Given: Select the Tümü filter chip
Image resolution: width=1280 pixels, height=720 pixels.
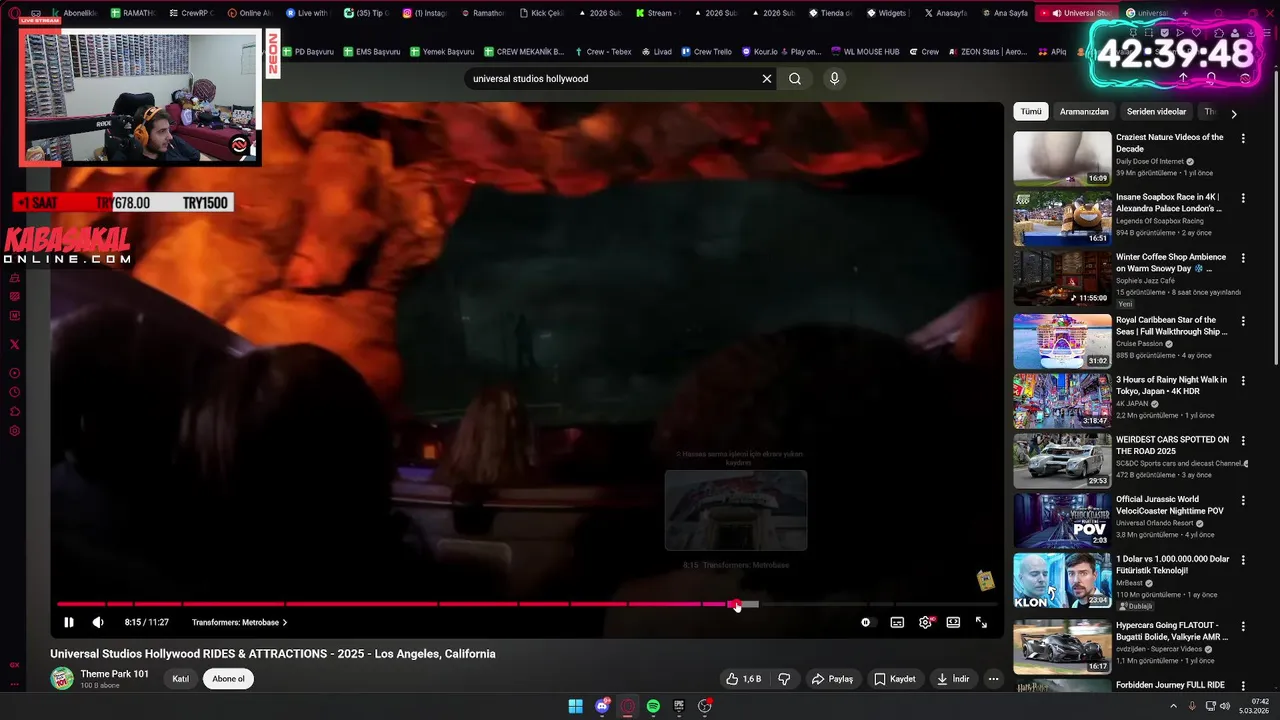Looking at the screenshot, I should pyautogui.click(x=1031, y=112).
